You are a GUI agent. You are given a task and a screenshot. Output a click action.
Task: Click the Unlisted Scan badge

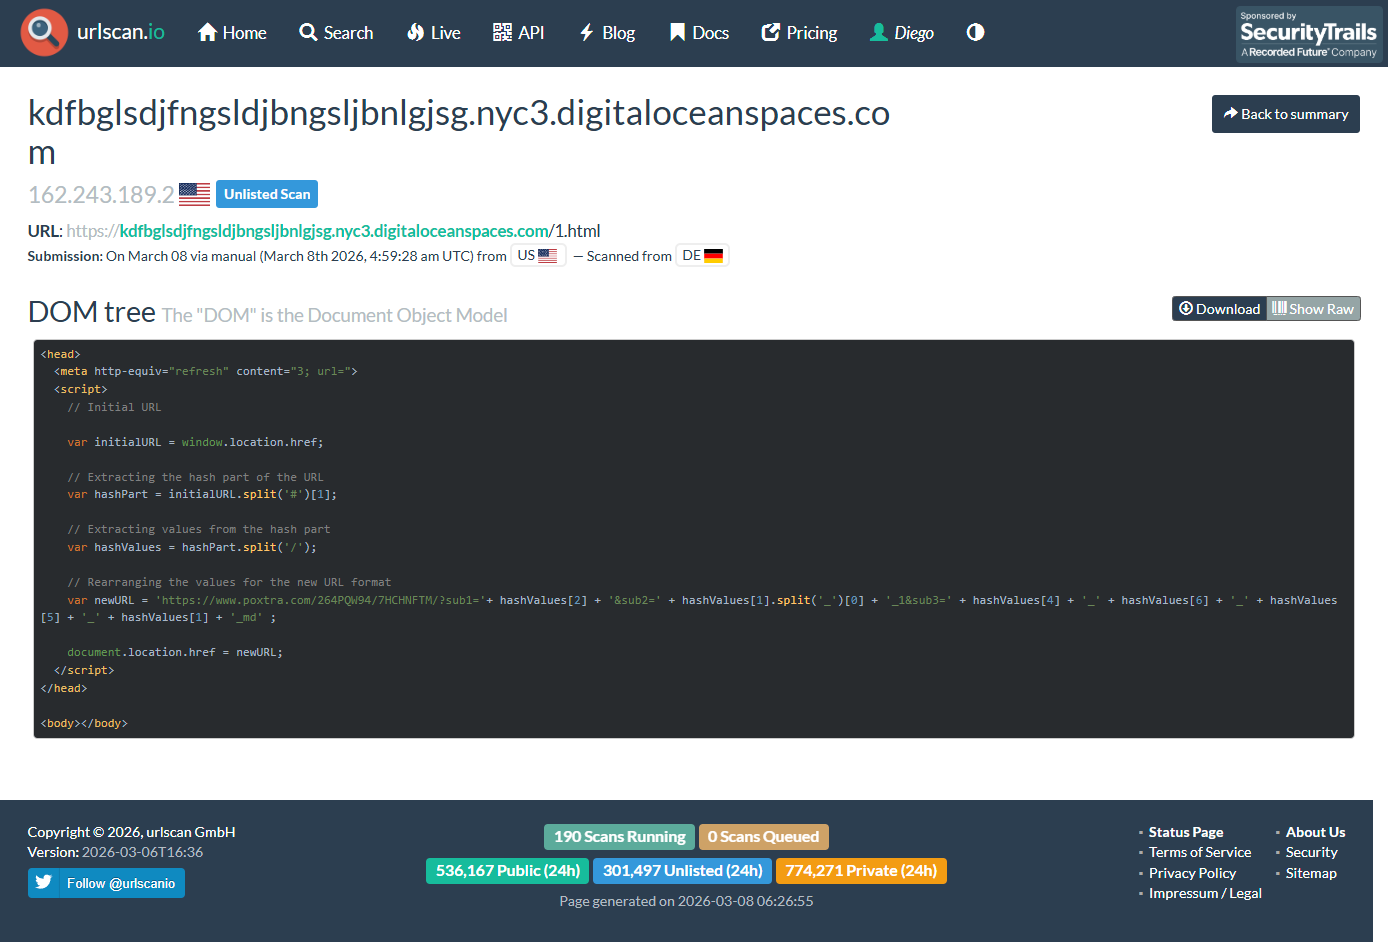pos(266,193)
